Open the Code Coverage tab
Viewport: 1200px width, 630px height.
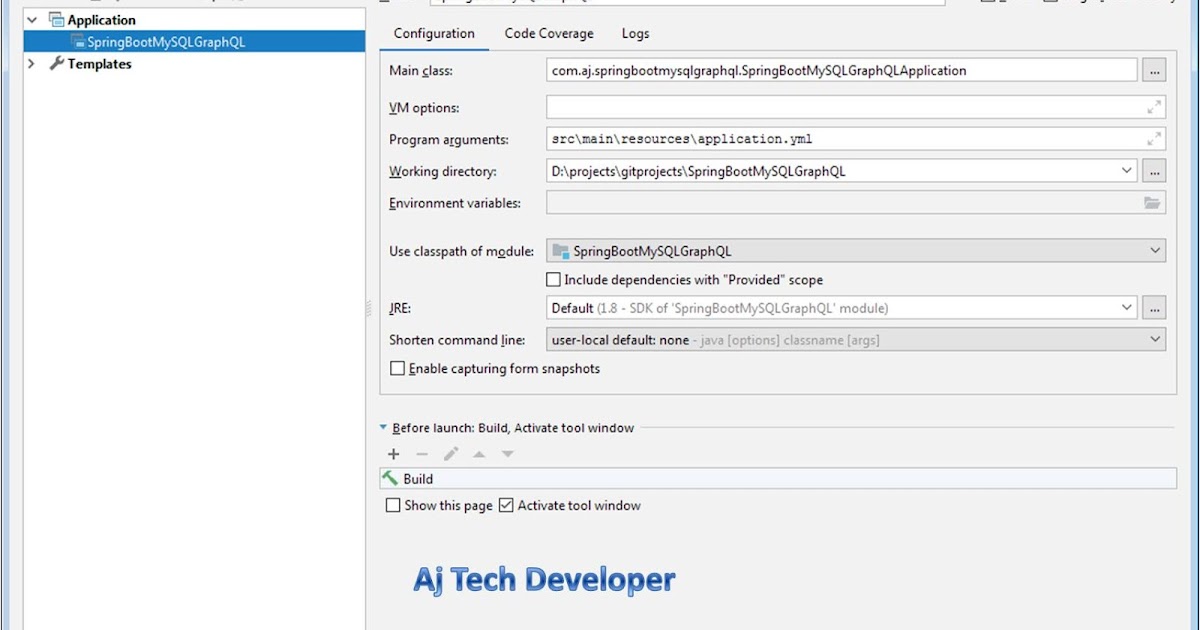point(549,33)
